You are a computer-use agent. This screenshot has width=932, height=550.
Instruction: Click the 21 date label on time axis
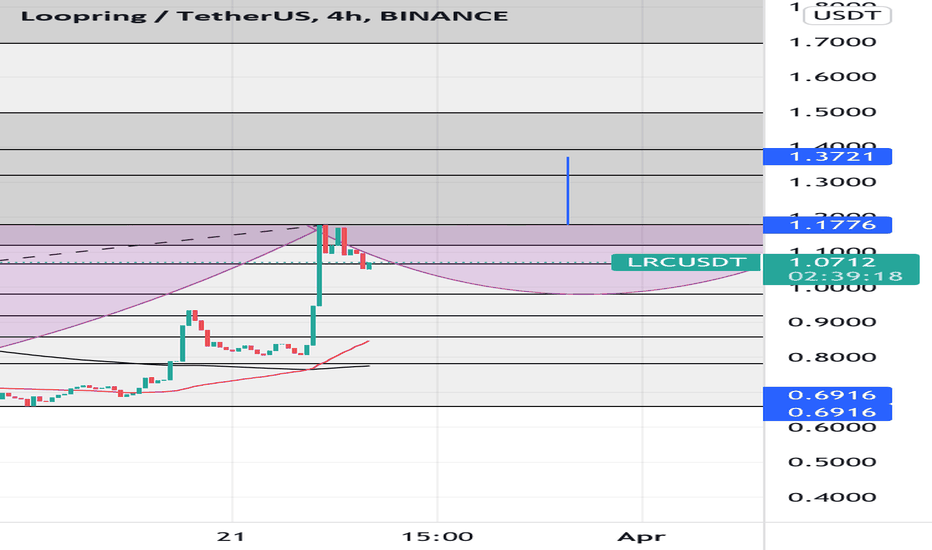pyautogui.click(x=231, y=537)
